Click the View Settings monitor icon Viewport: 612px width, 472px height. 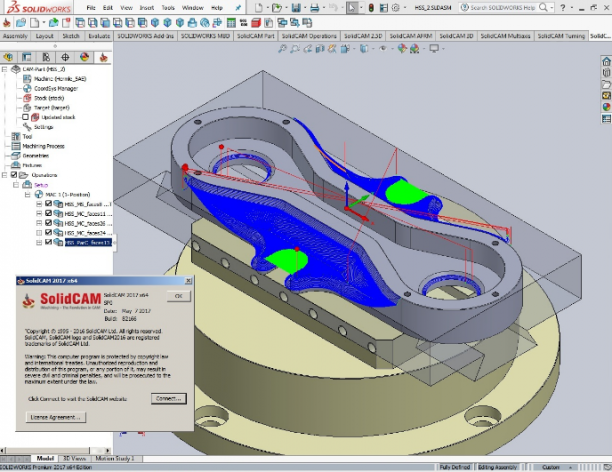pos(434,49)
